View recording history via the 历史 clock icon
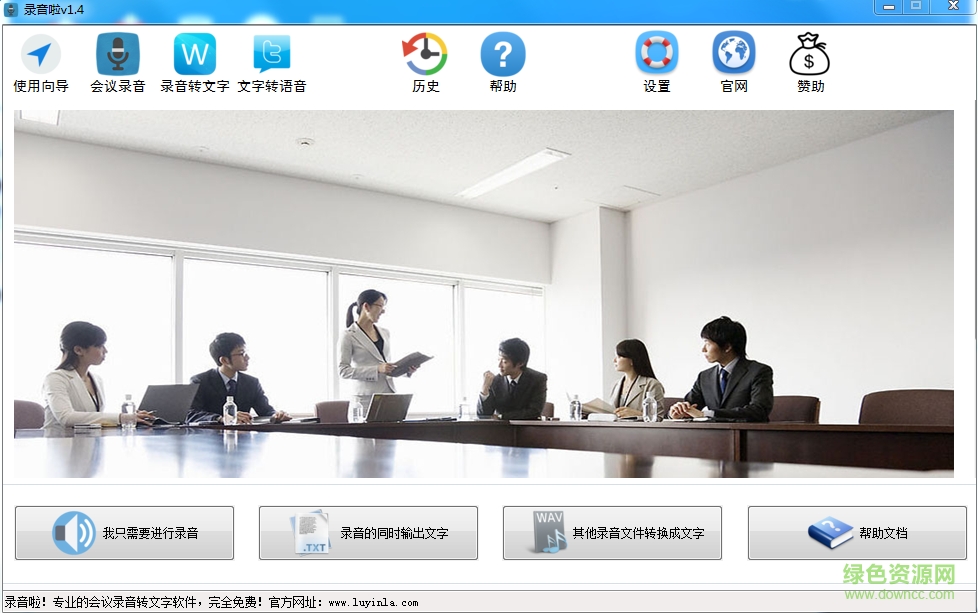The width and height of the screenshot is (978, 613). pos(425,57)
